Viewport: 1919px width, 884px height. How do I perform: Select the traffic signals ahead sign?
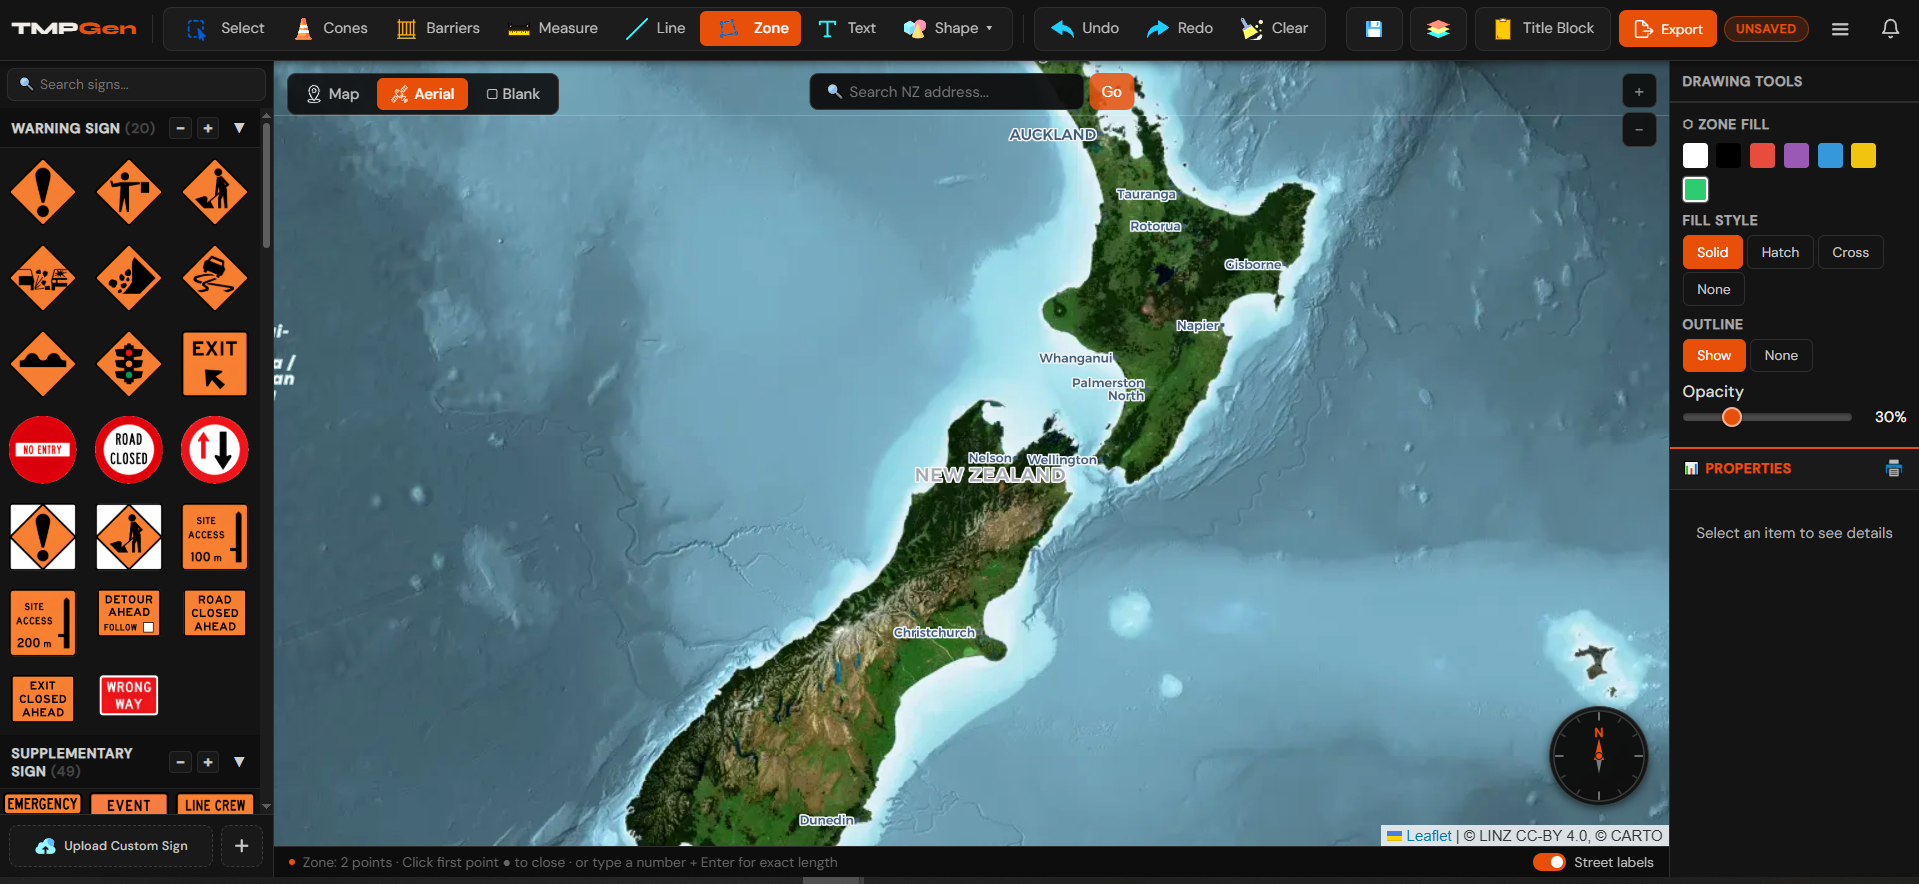coord(129,364)
